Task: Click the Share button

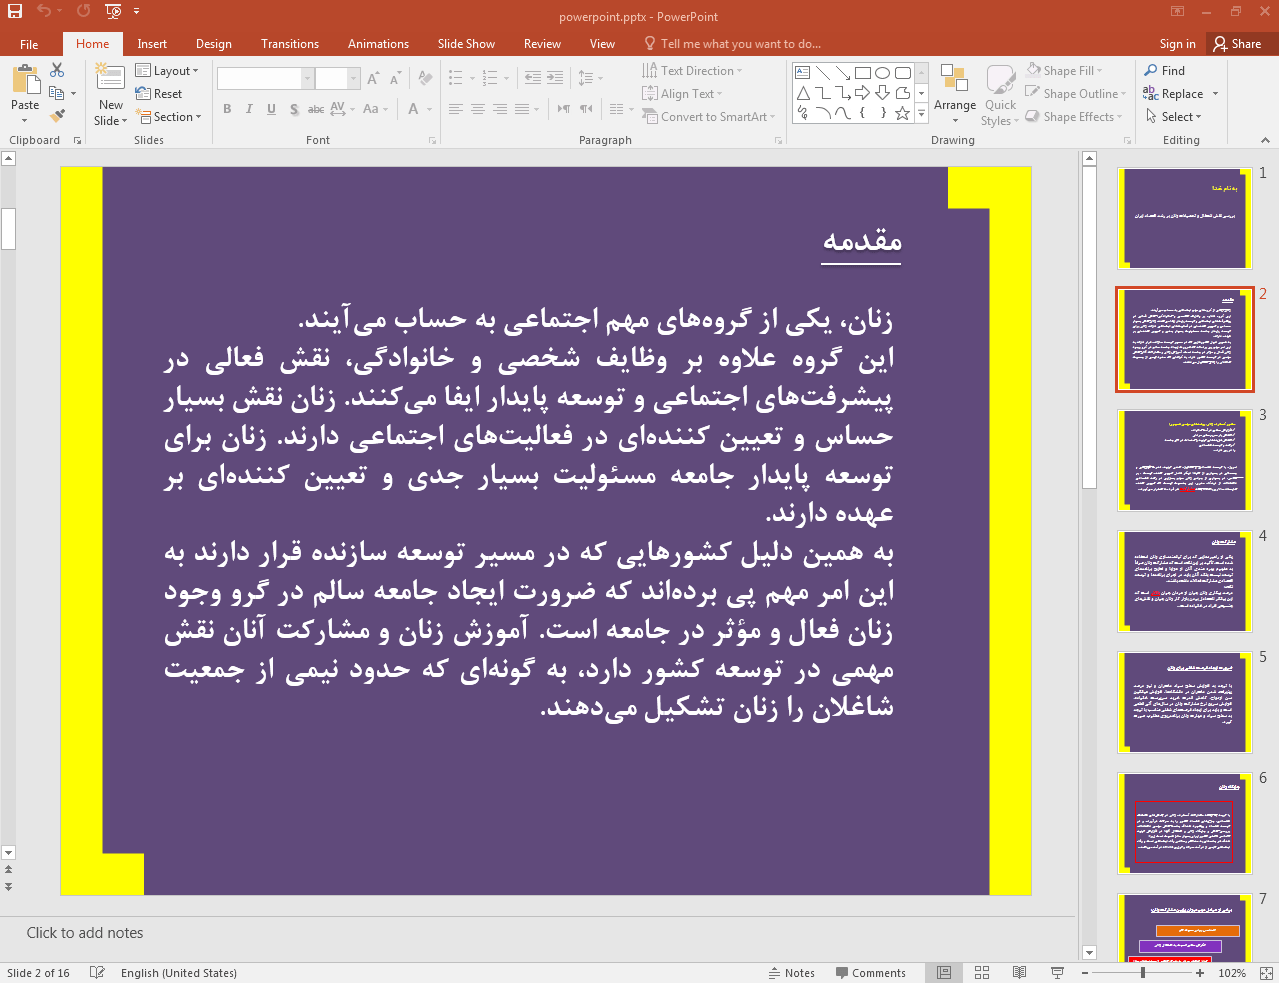Action: click(1237, 44)
